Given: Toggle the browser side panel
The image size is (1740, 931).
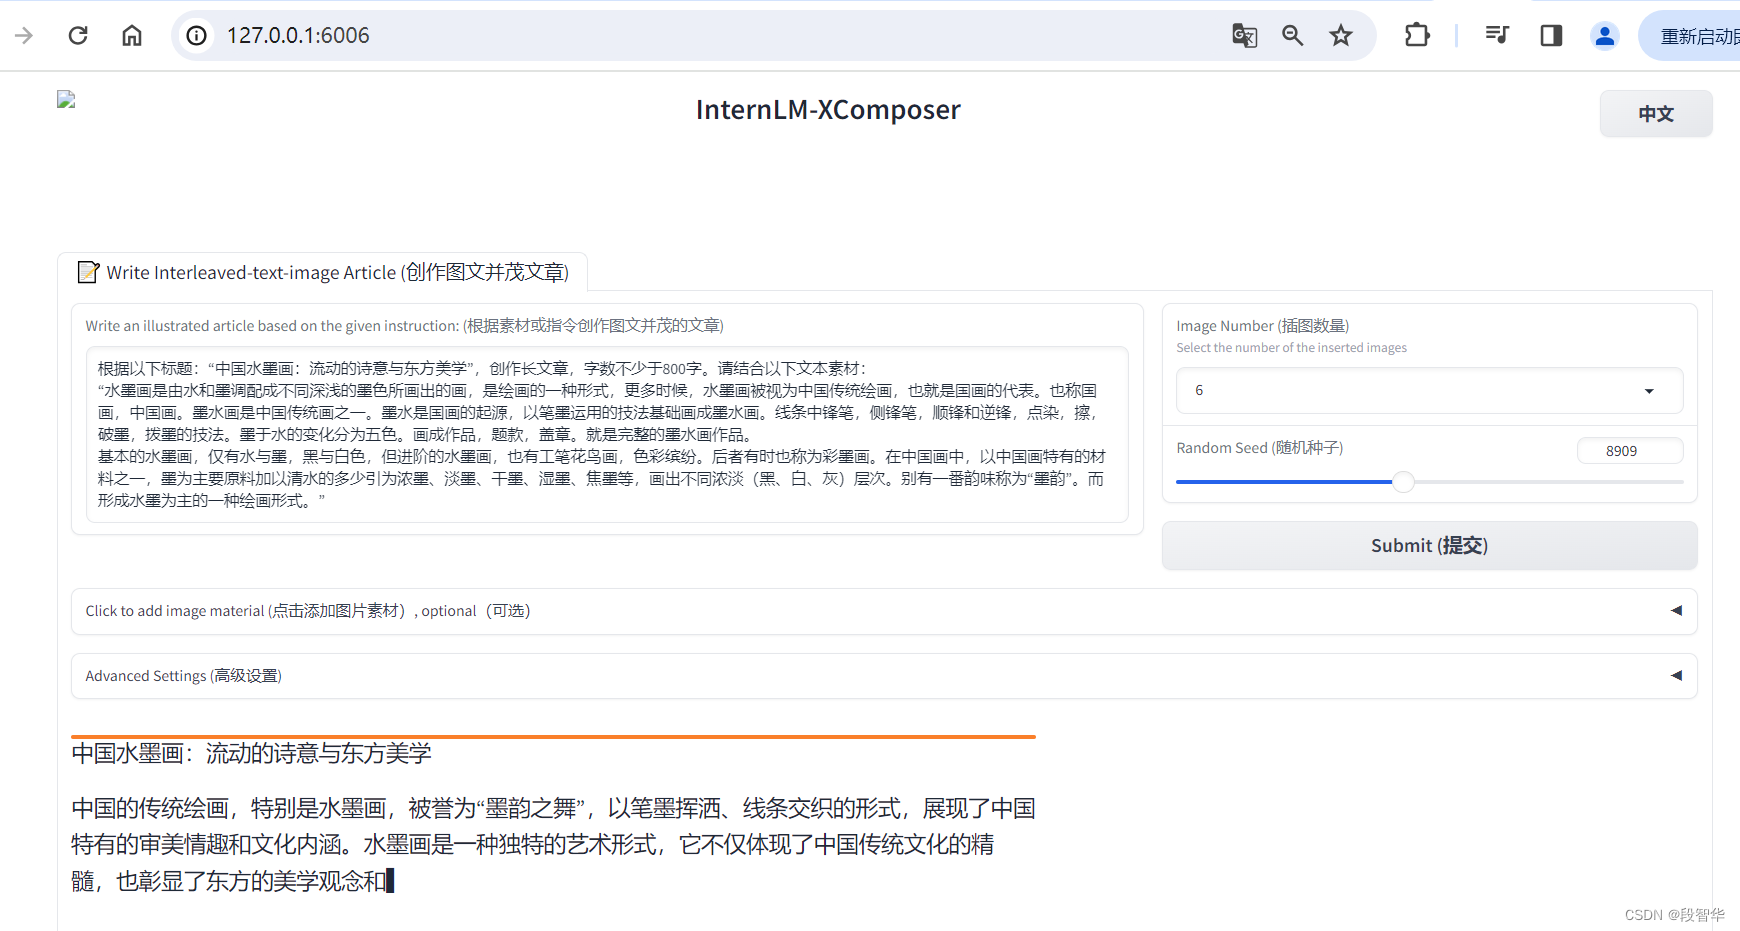Looking at the screenshot, I should (1551, 36).
